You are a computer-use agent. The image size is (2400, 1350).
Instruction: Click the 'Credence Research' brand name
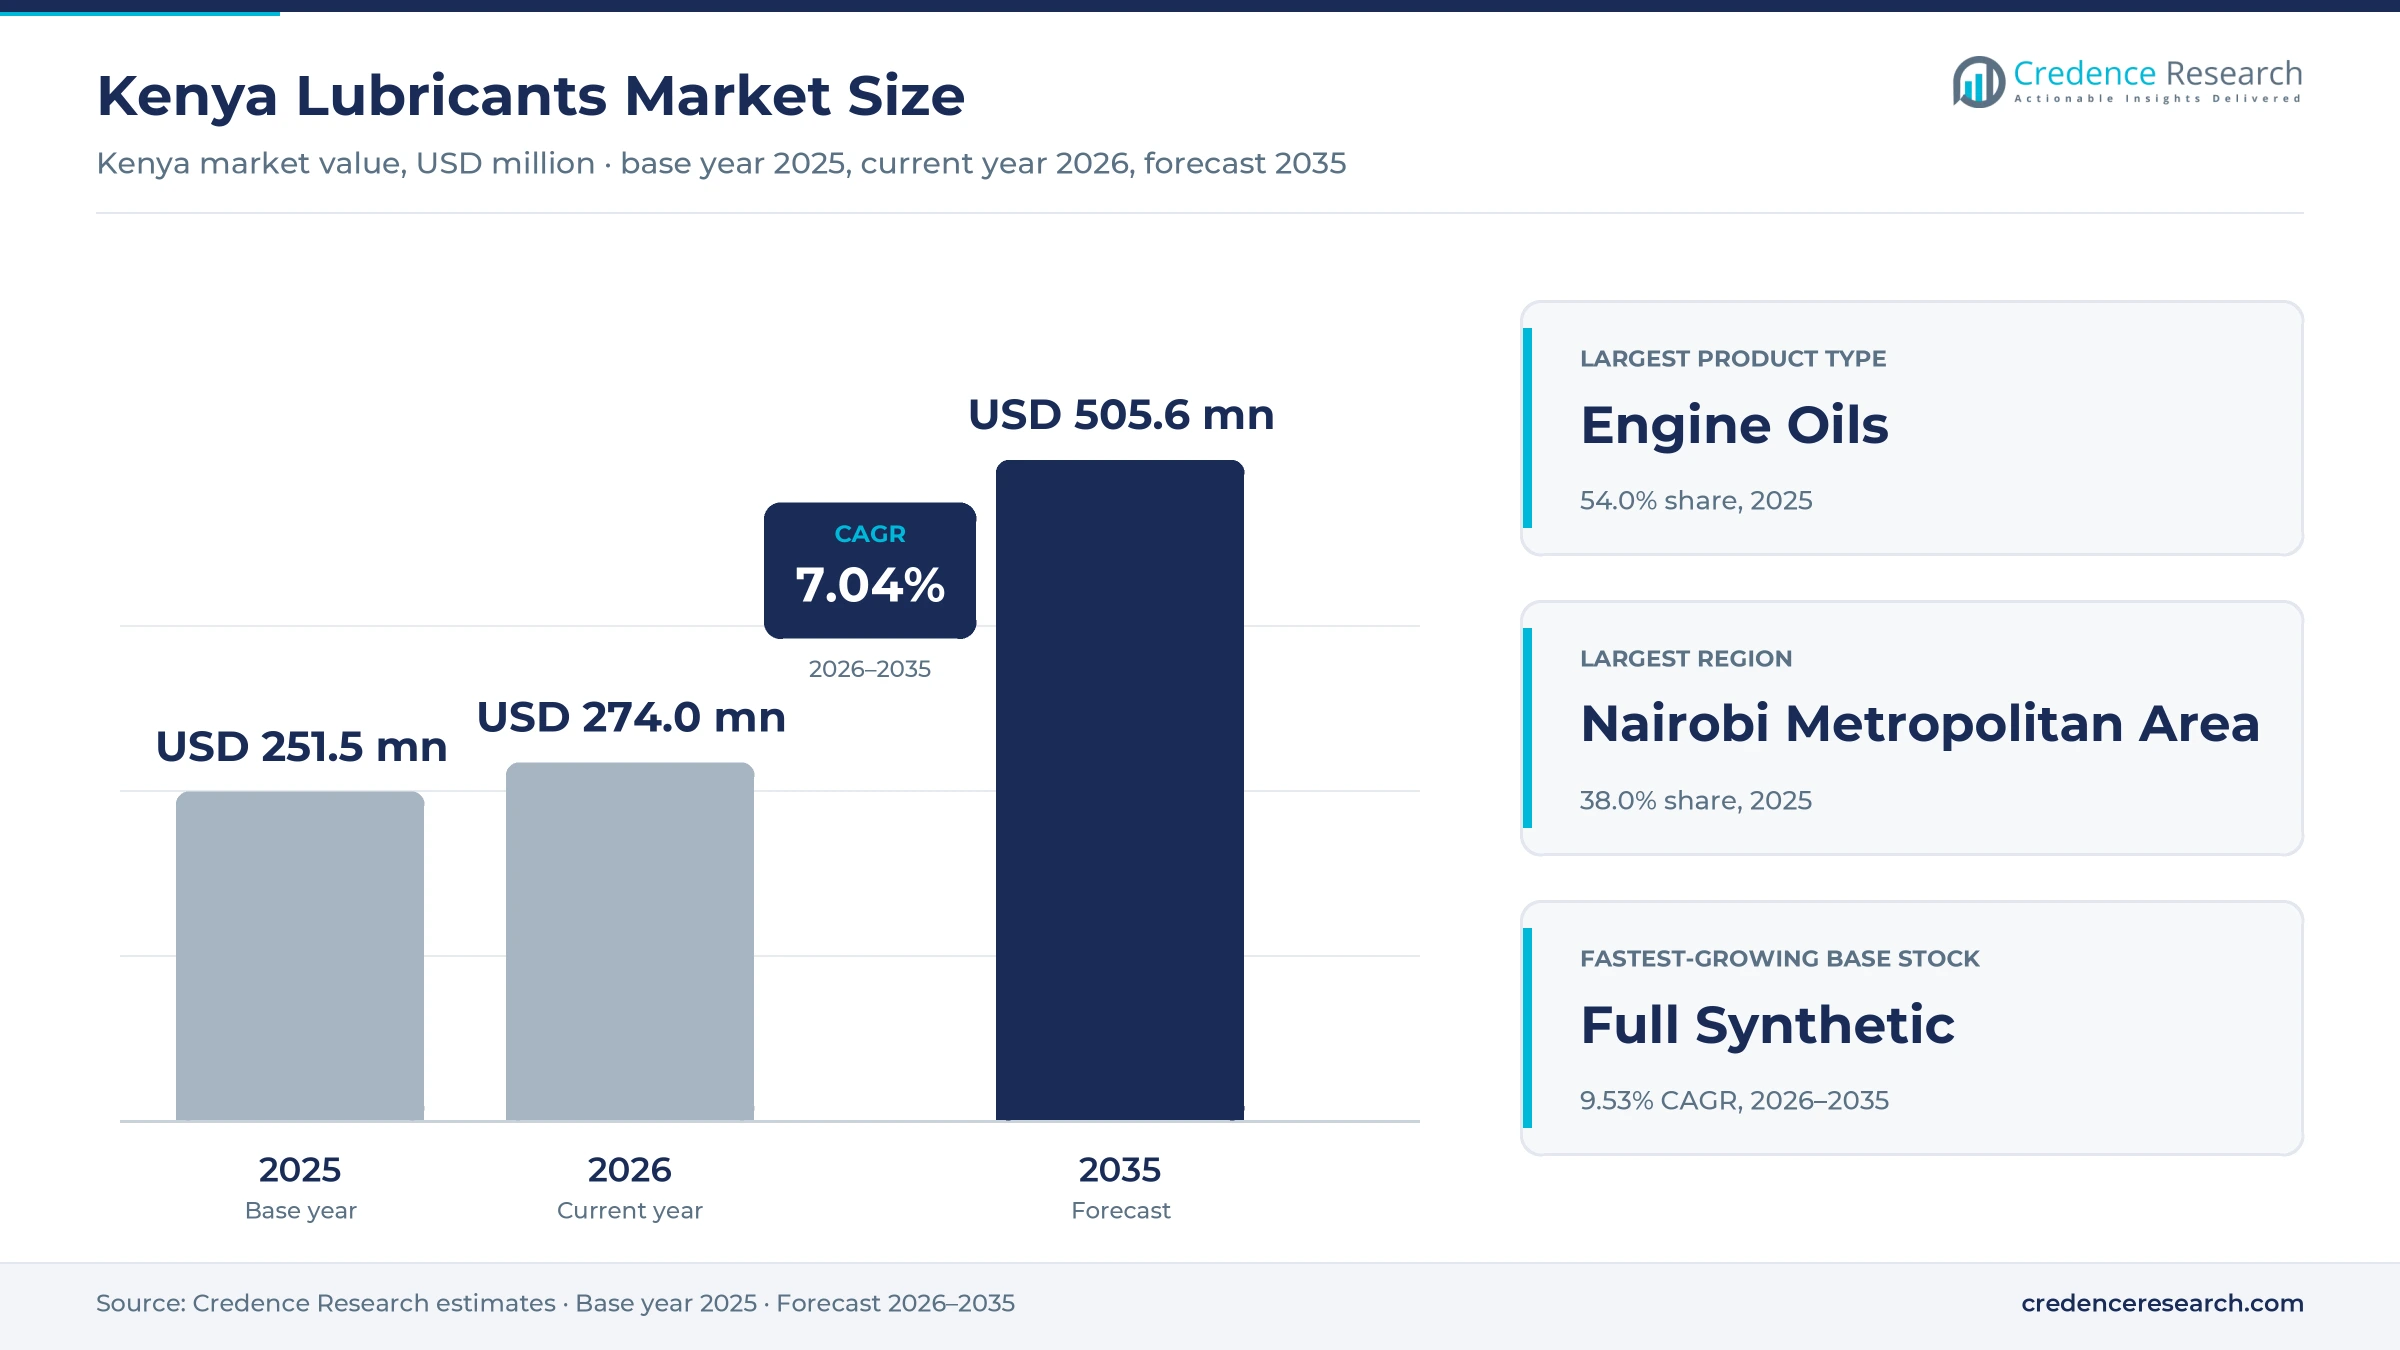tap(2158, 73)
